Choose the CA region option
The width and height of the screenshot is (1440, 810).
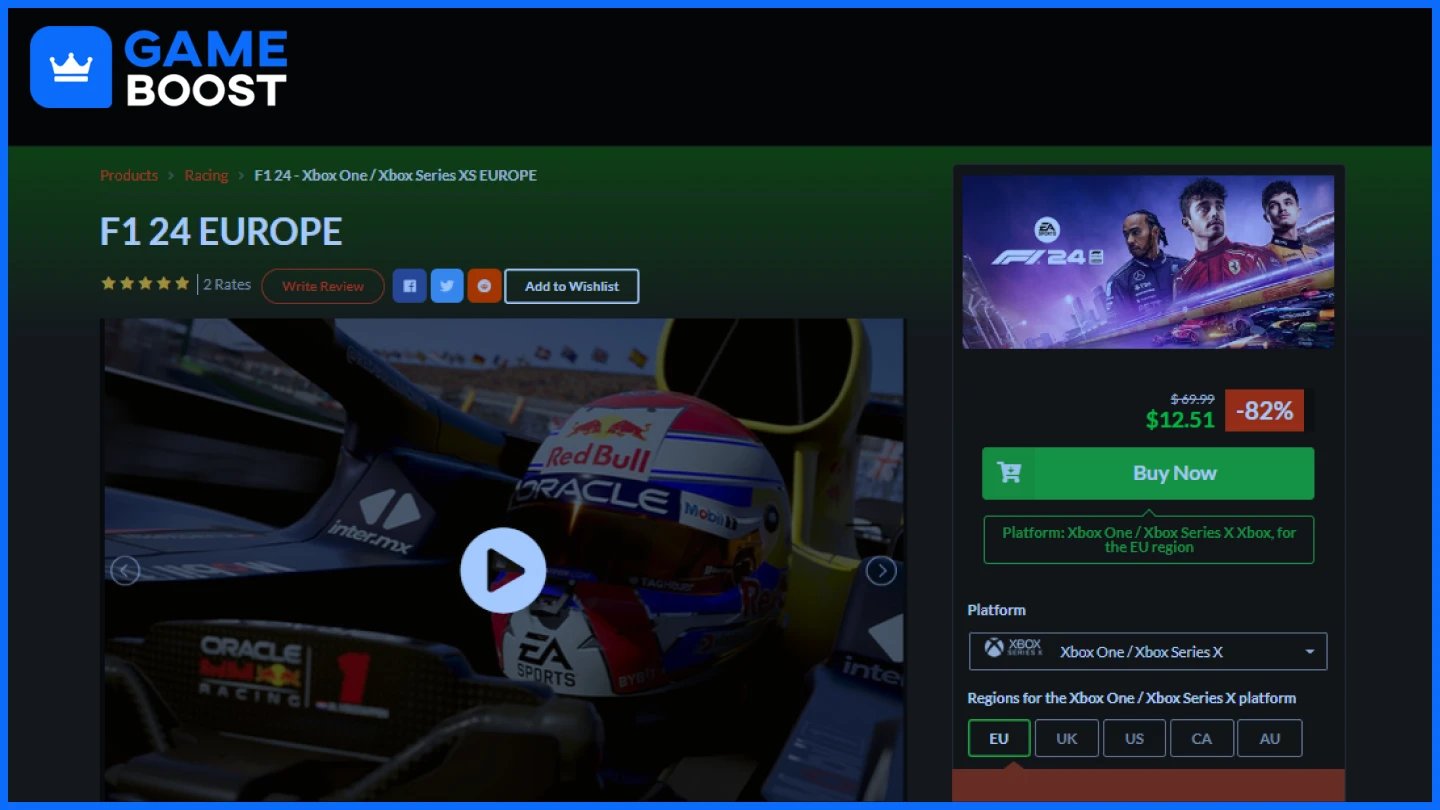tap(1202, 739)
